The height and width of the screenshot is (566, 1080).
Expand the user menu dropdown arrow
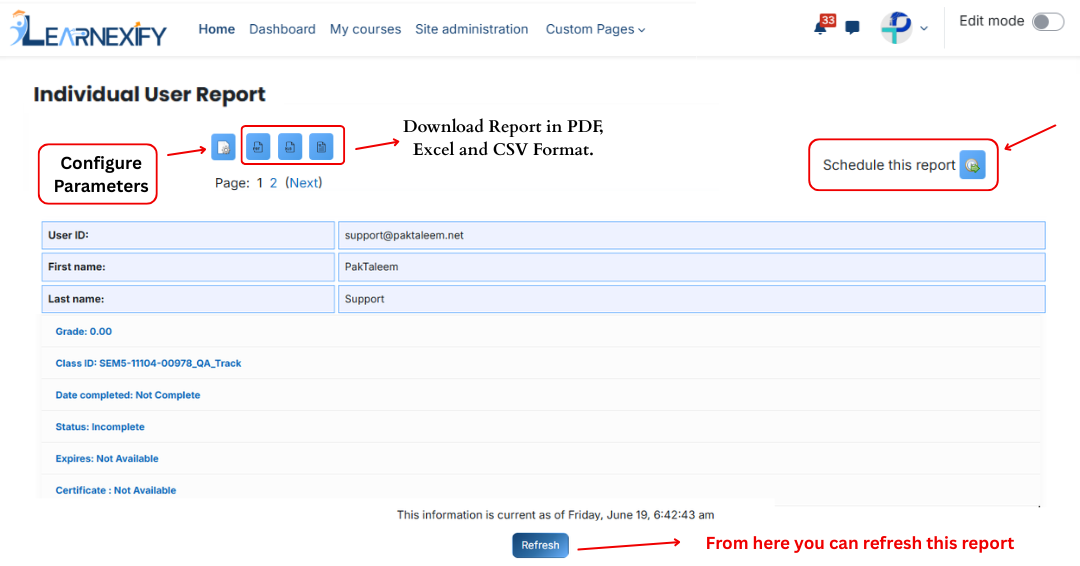(x=924, y=29)
